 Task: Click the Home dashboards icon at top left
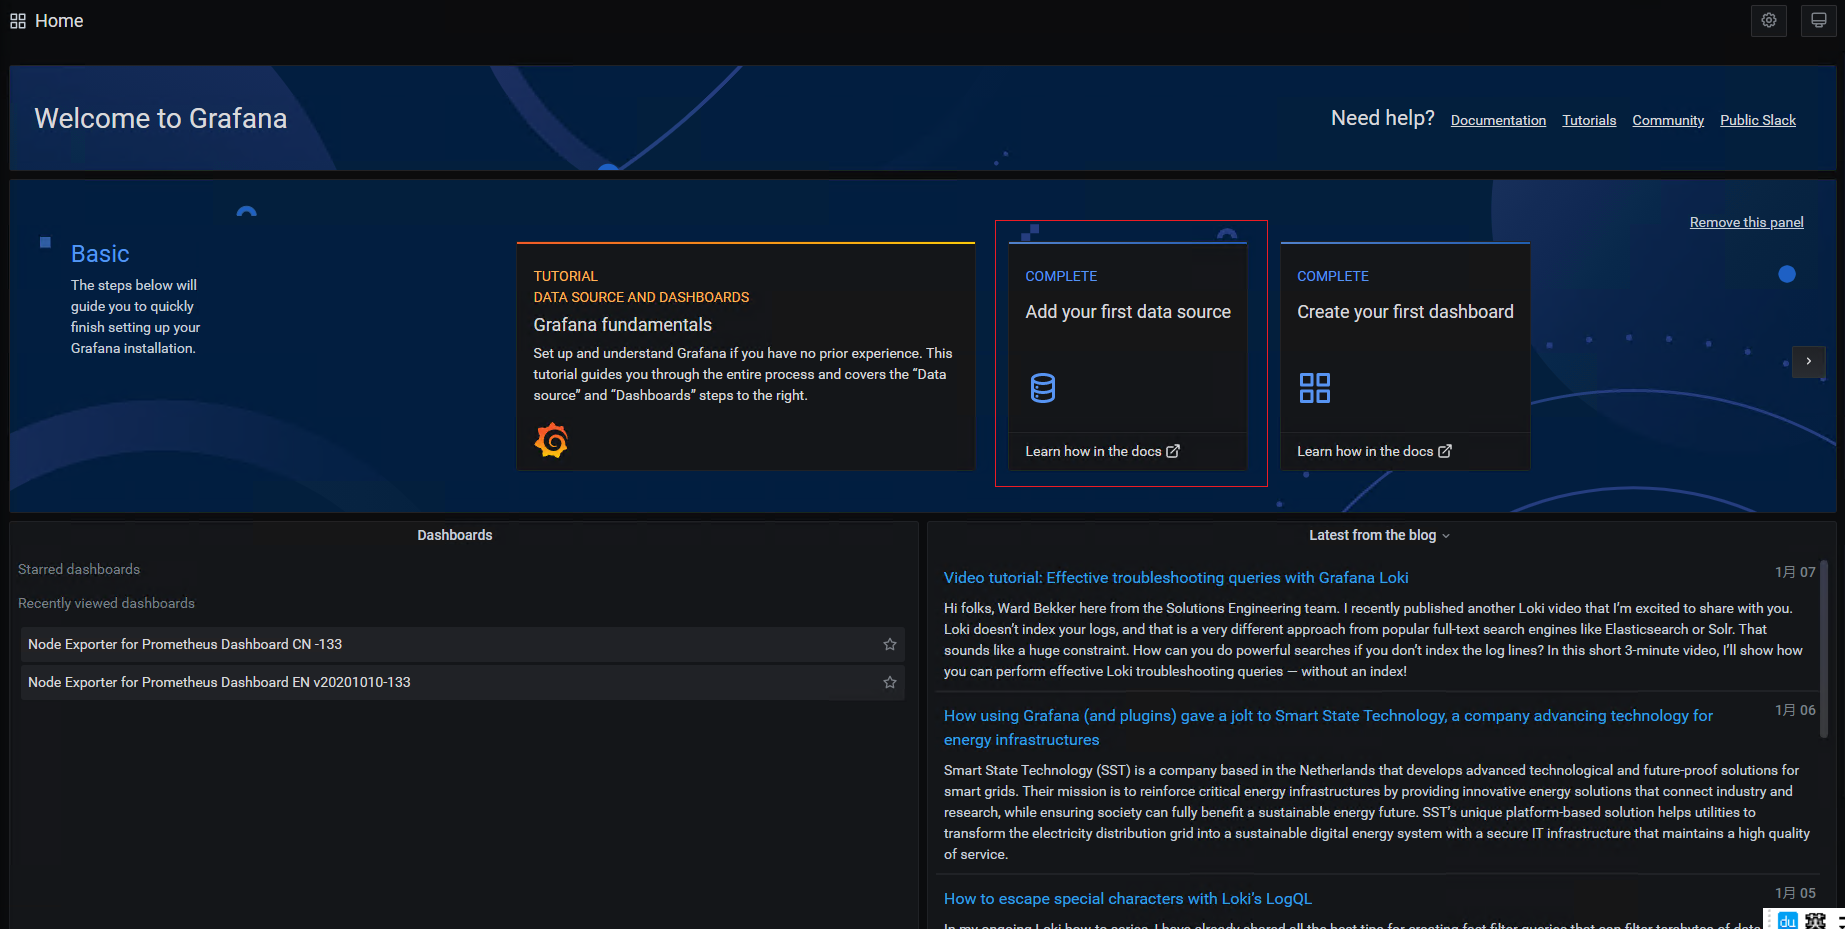17,20
